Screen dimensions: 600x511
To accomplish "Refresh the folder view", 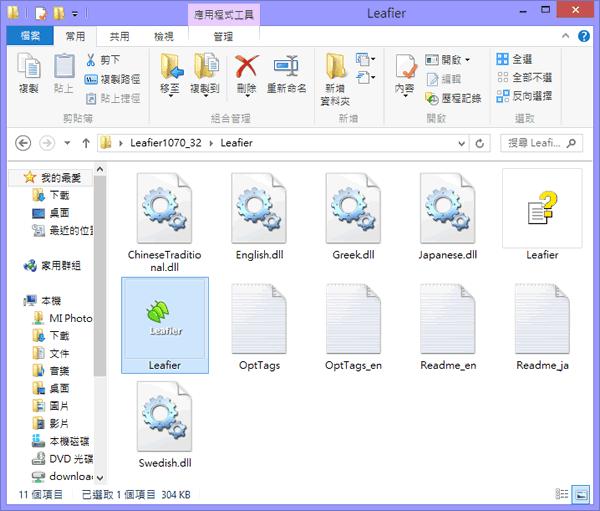I will 480,144.
